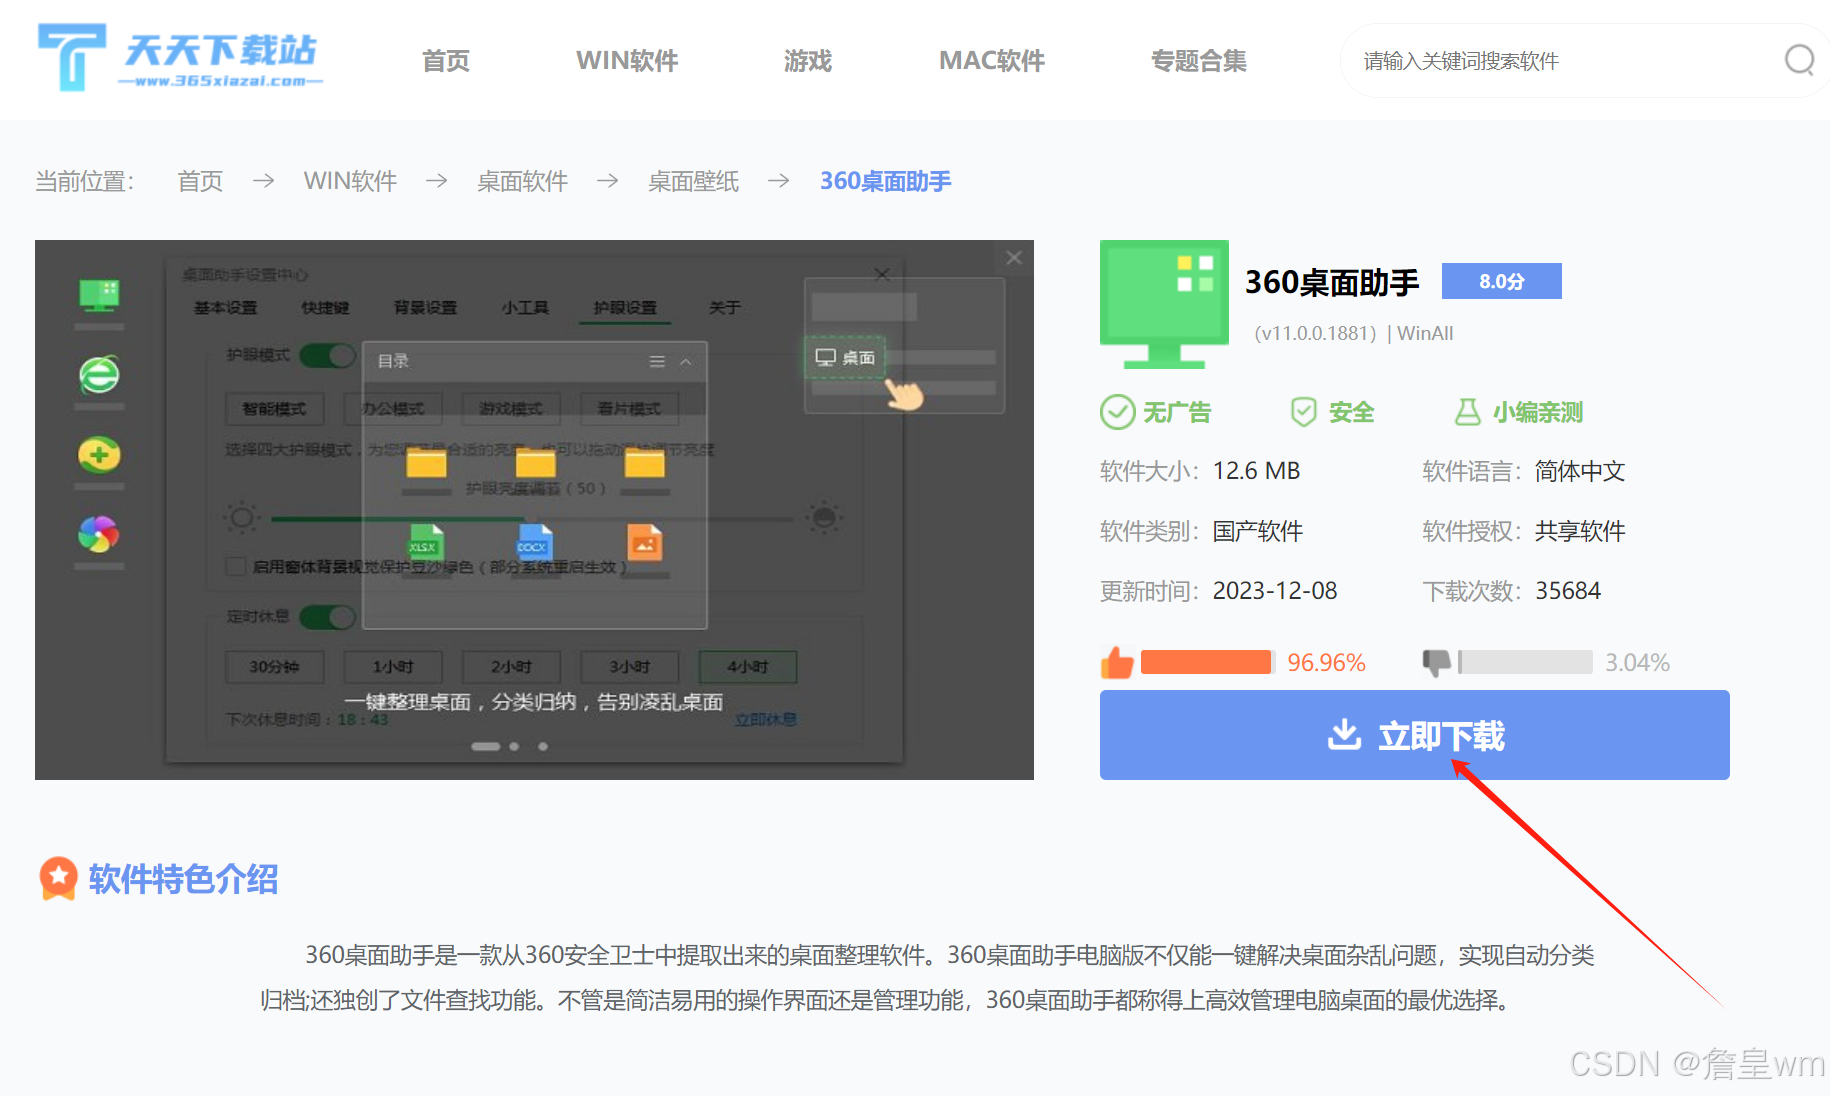Select the first carousel indicator dash
Screen dimensions: 1830x1096
(486, 746)
